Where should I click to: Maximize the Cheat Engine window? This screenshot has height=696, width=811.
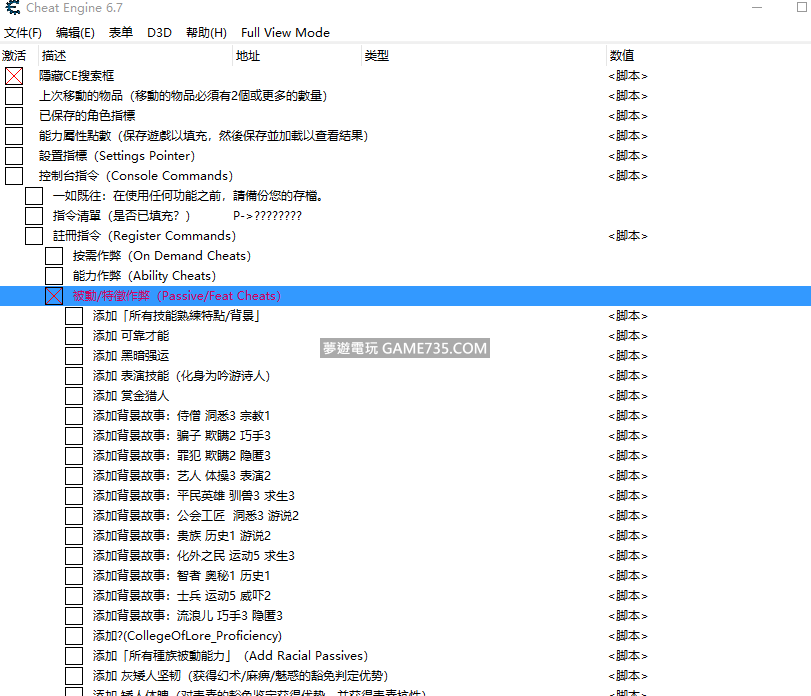(802, 7)
